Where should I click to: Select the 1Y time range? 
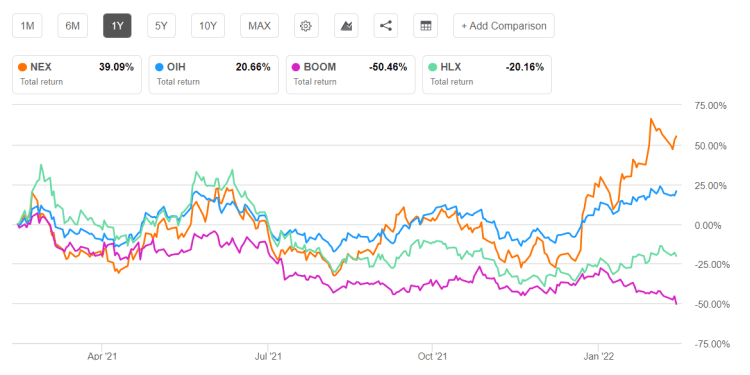point(117,26)
